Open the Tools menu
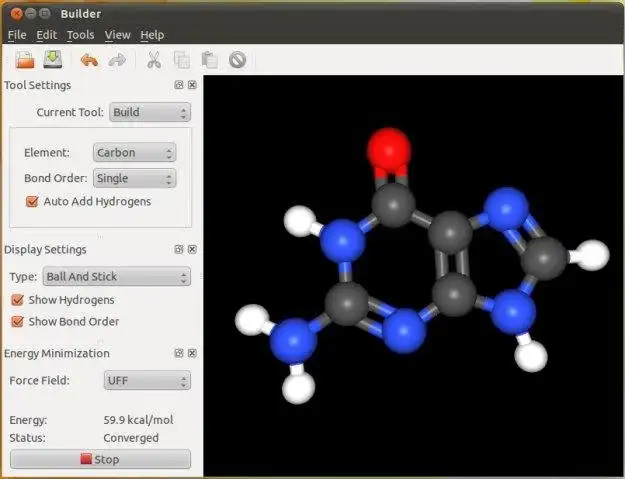The image size is (625, 479). pos(81,35)
